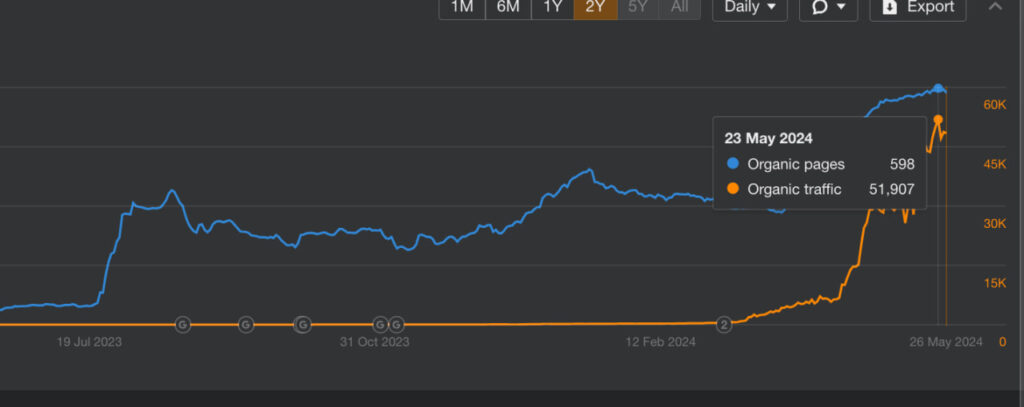Click the Export button
Viewport: 1024px width, 407px height.
(x=918, y=7)
